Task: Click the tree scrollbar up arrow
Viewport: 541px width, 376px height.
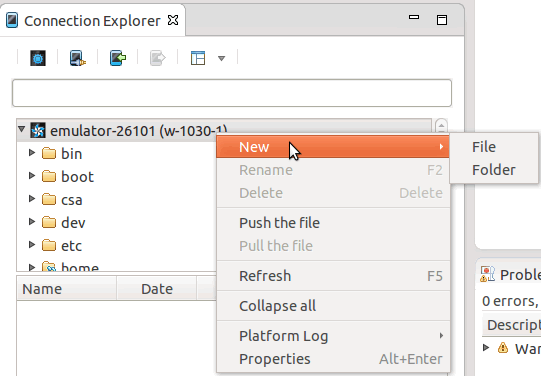Action: point(441,126)
